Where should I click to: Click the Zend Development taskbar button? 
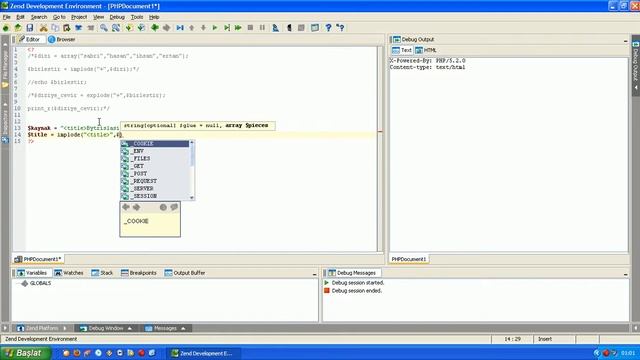point(203,353)
